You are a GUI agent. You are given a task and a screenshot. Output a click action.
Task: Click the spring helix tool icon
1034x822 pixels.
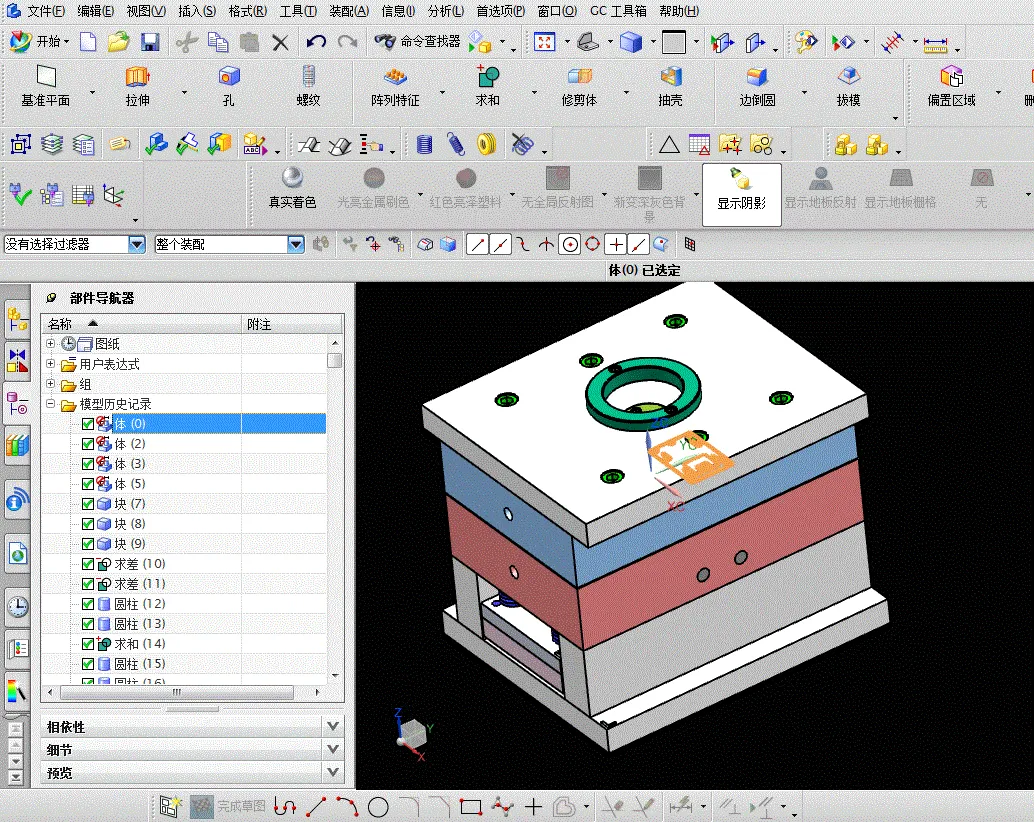(456, 144)
